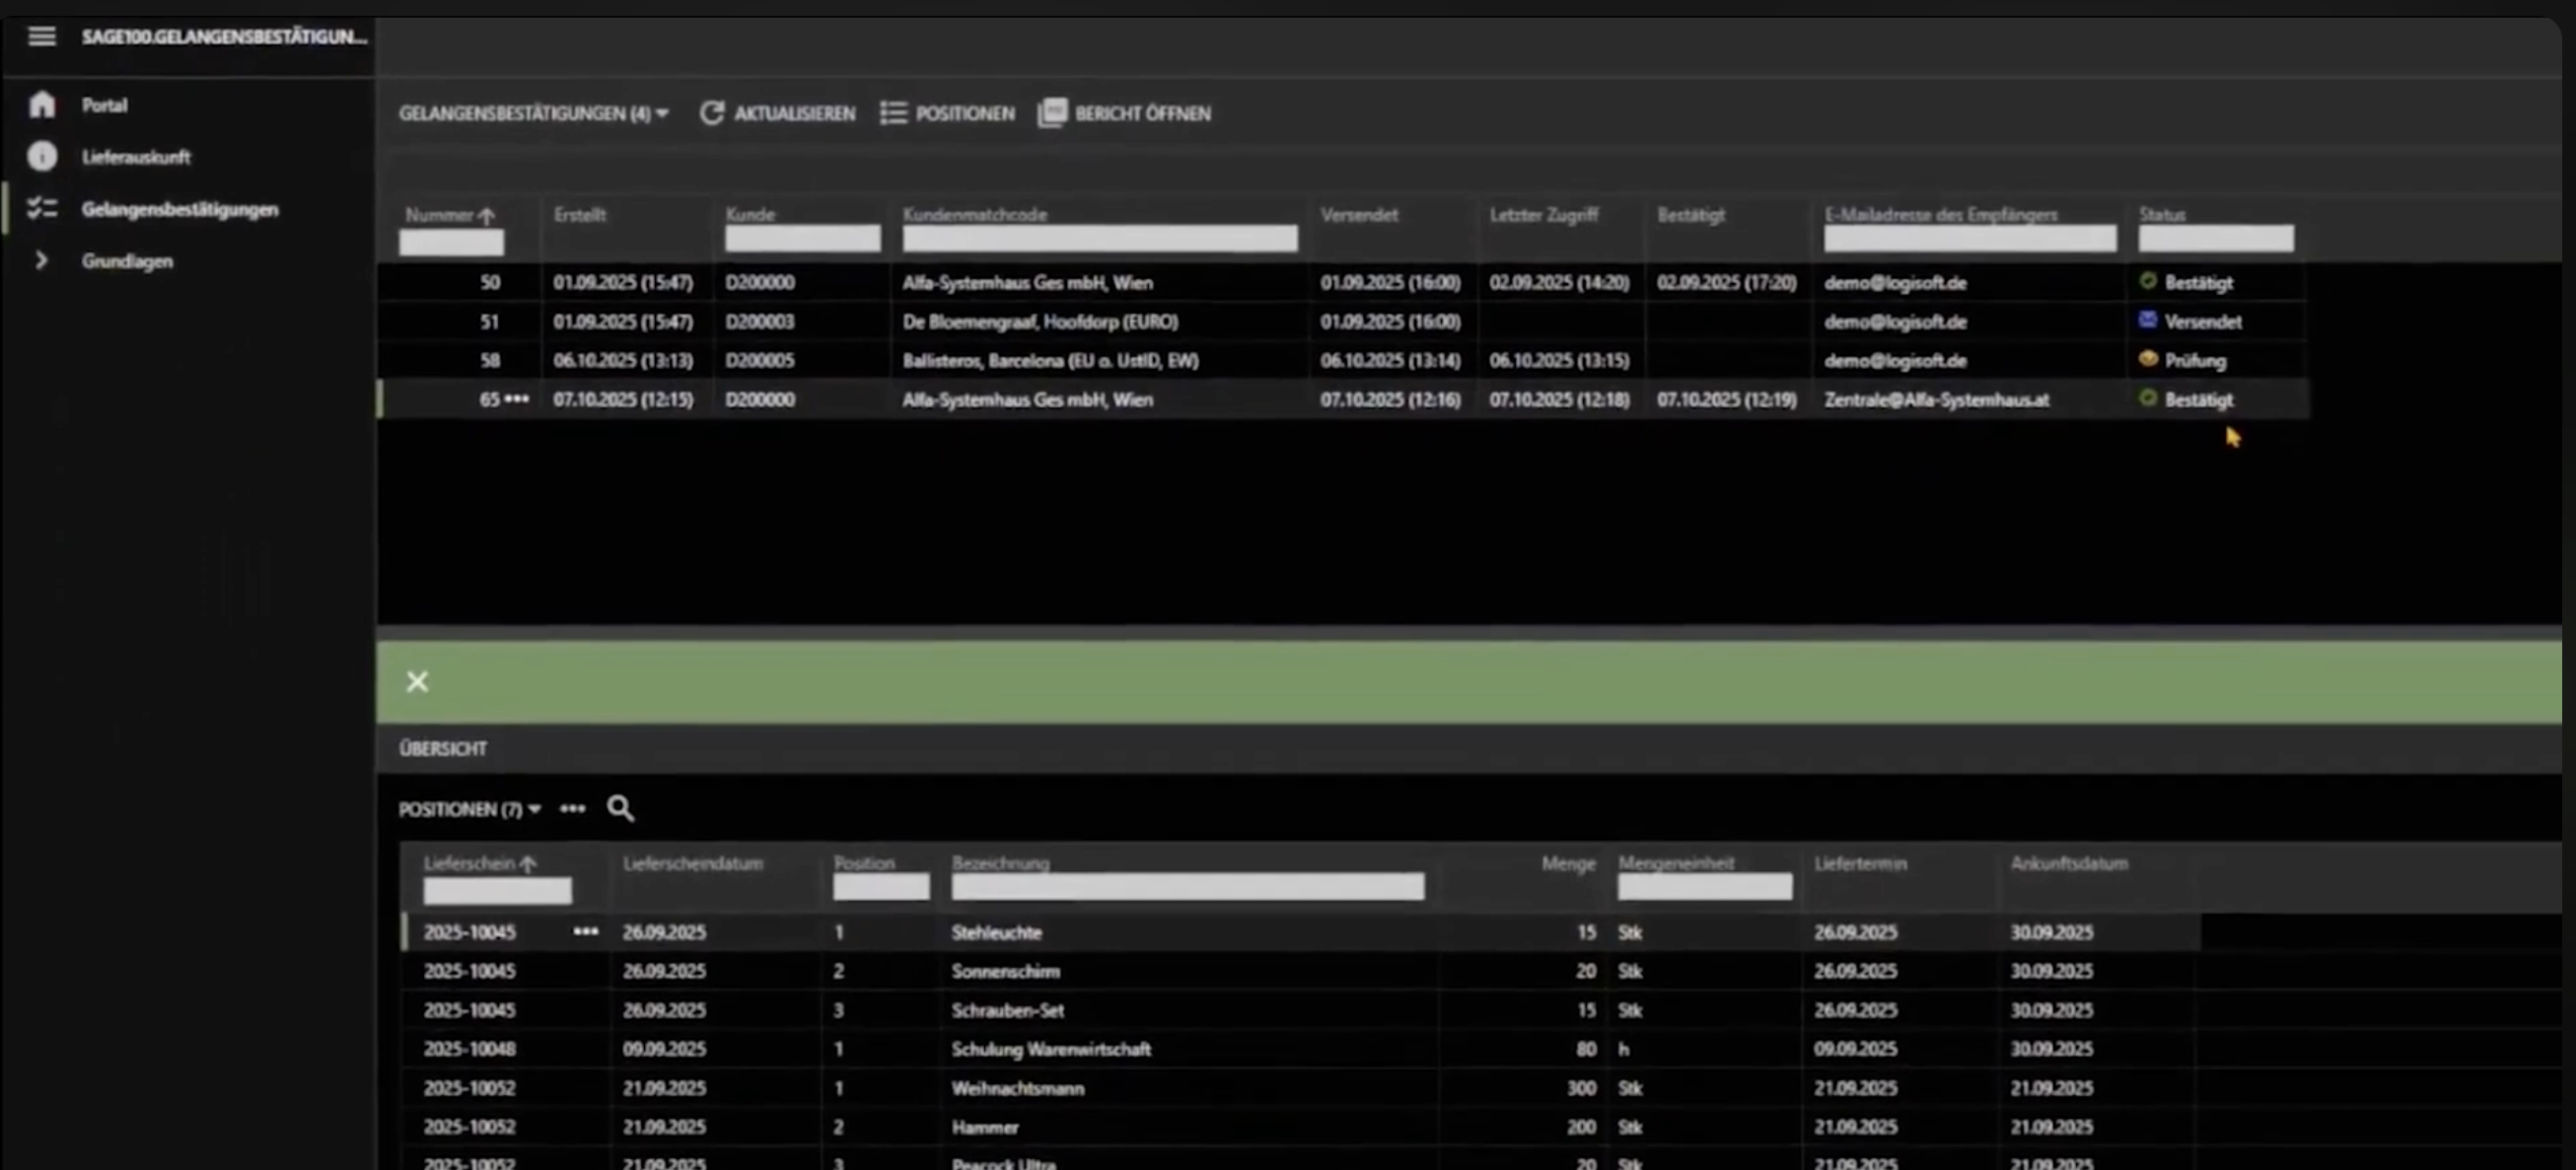This screenshot has height=1170, width=2576.
Task: Sort by the Lieferschein column arrow
Action: (x=528, y=863)
